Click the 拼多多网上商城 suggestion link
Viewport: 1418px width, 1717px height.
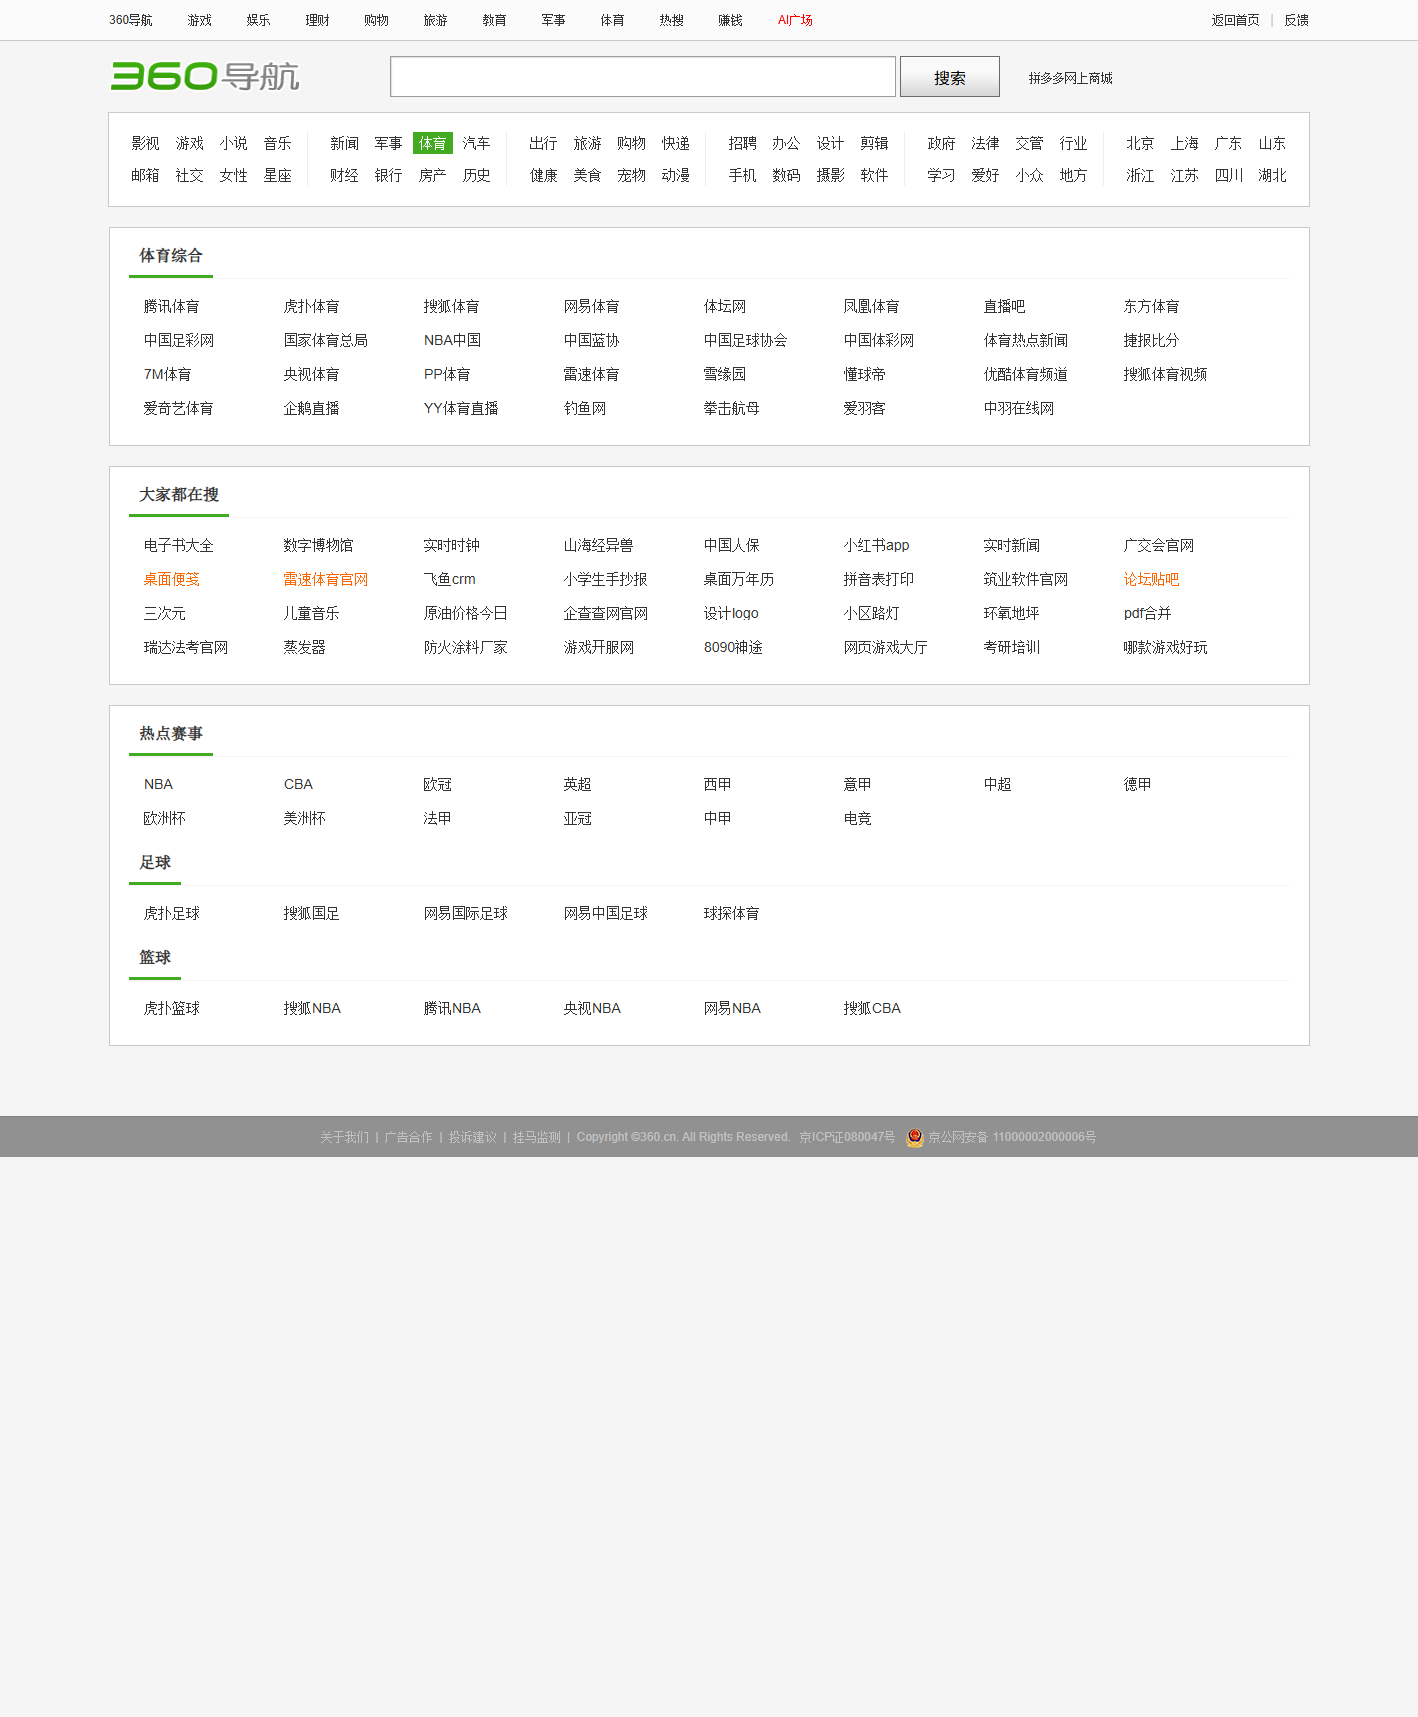[1070, 78]
